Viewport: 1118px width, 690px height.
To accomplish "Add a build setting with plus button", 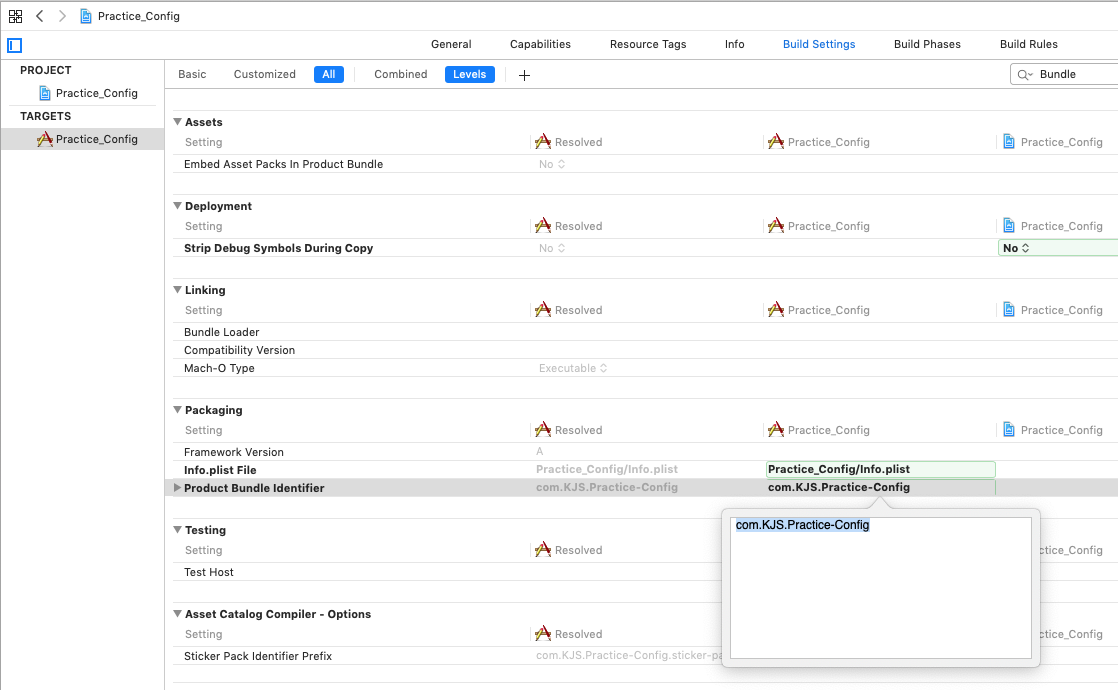I will (x=524, y=75).
